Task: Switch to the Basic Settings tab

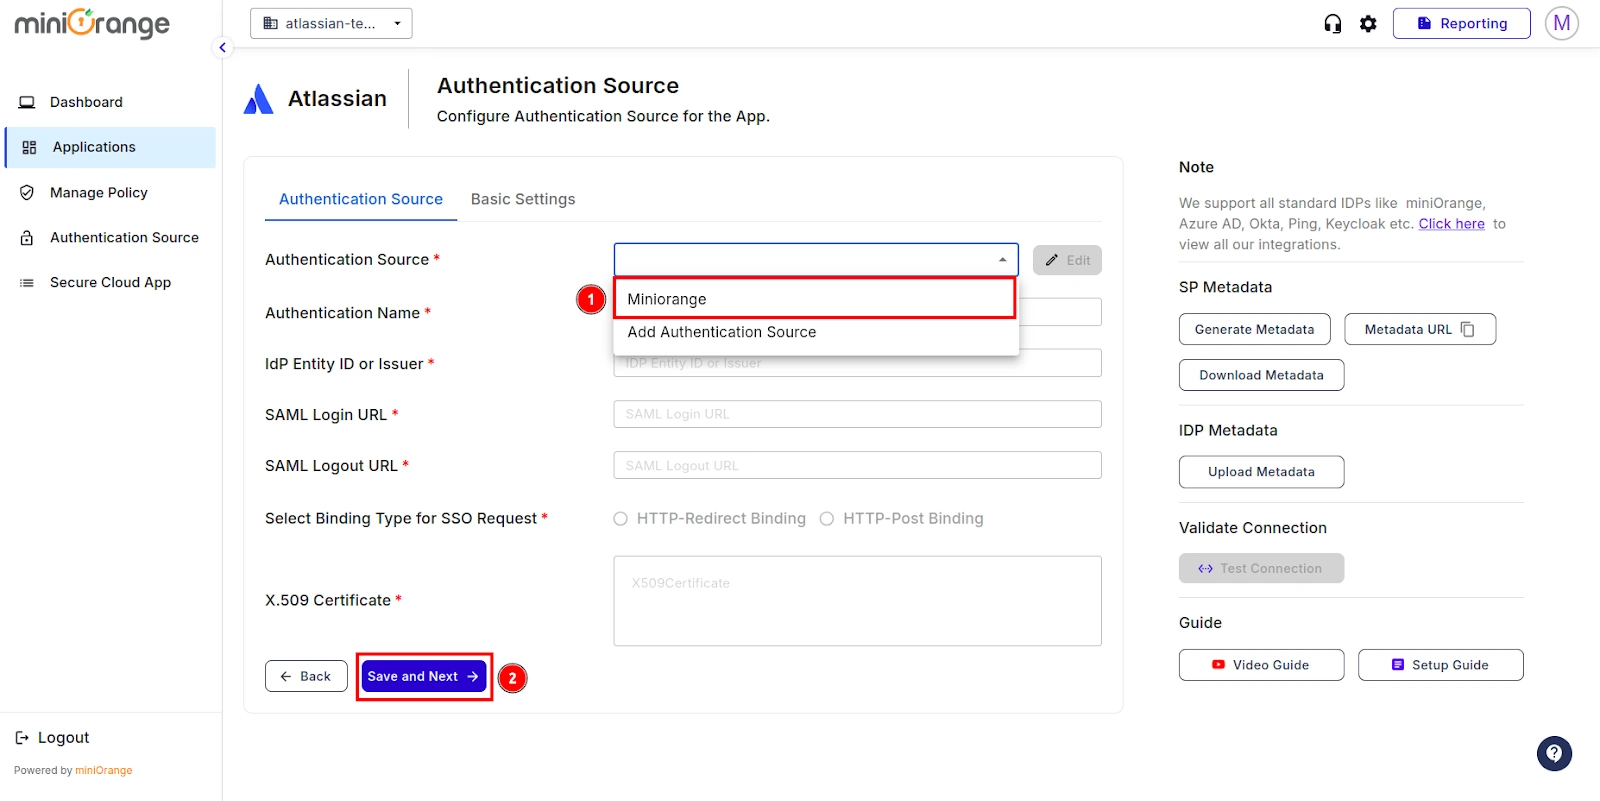Action: [523, 199]
